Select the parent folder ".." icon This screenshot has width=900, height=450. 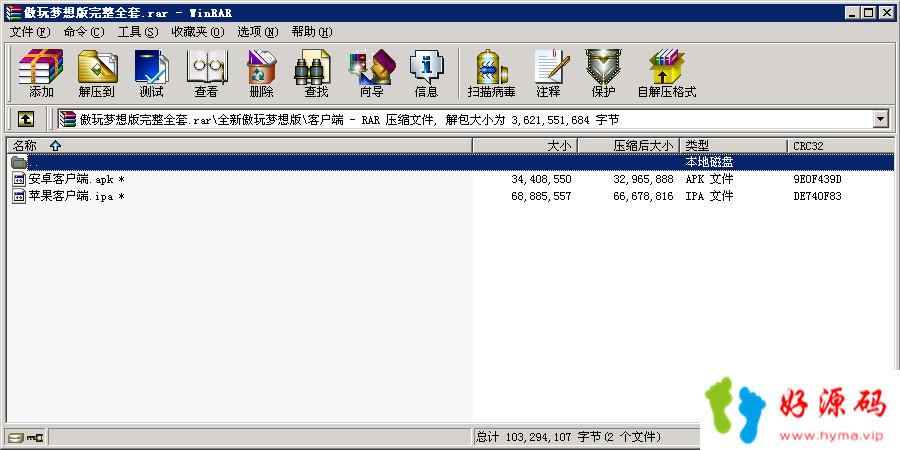pyautogui.click(x=19, y=162)
